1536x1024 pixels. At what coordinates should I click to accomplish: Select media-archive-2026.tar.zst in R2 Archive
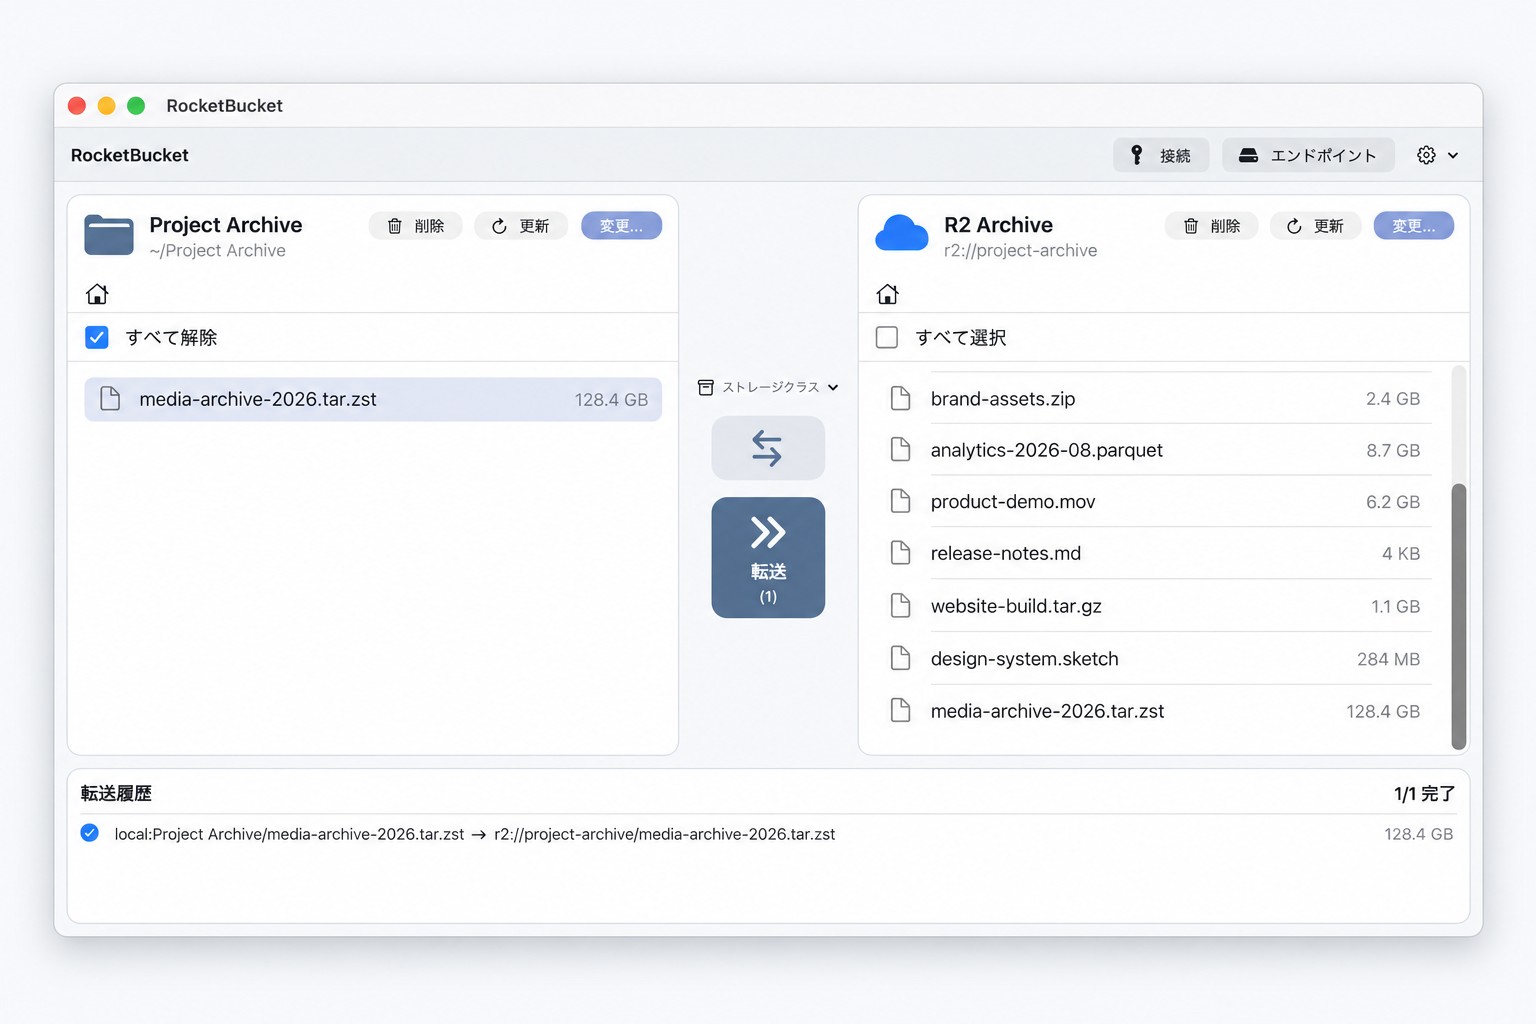pyautogui.click(x=1160, y=711)
